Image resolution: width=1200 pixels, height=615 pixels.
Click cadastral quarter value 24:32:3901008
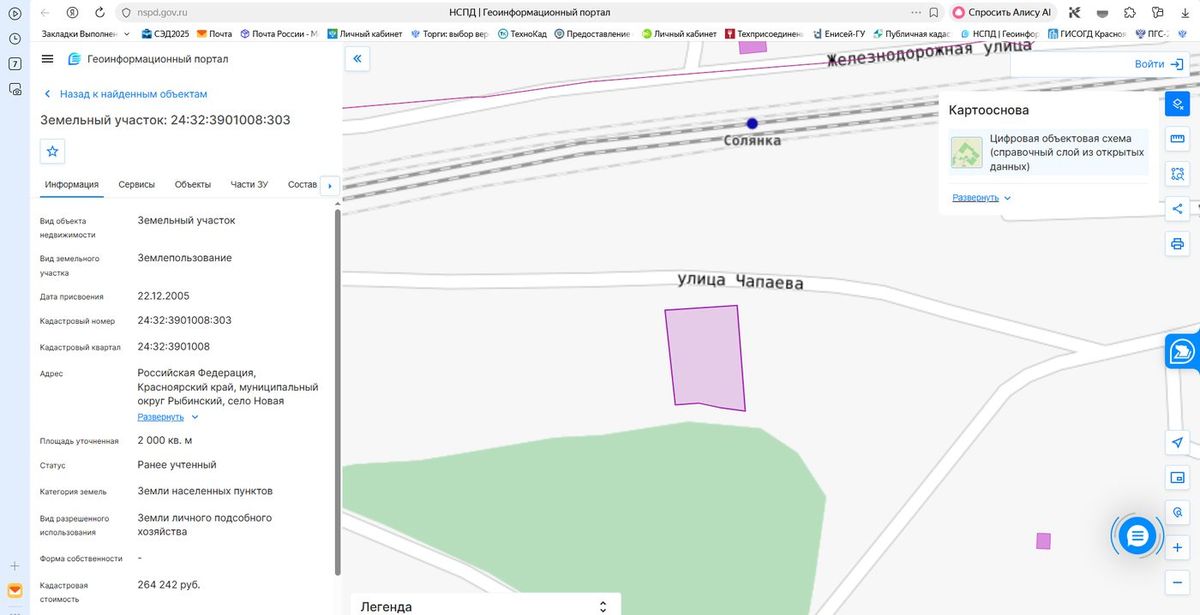(x=173, y=346)
